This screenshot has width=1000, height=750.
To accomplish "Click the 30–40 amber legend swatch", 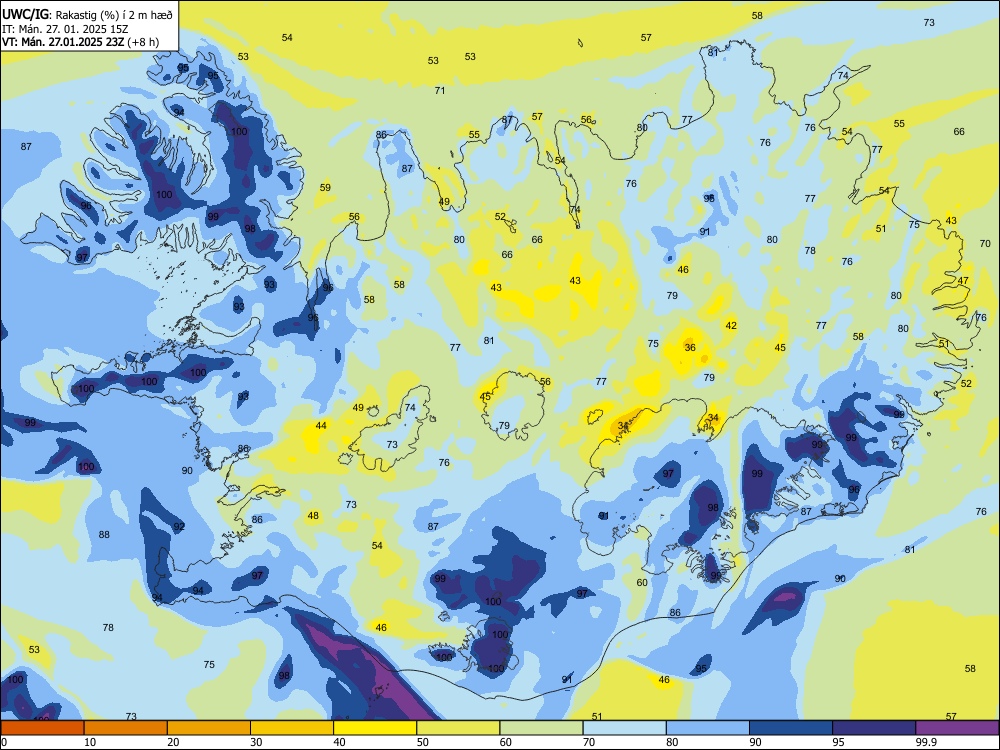I will click(x=292, y=728).
